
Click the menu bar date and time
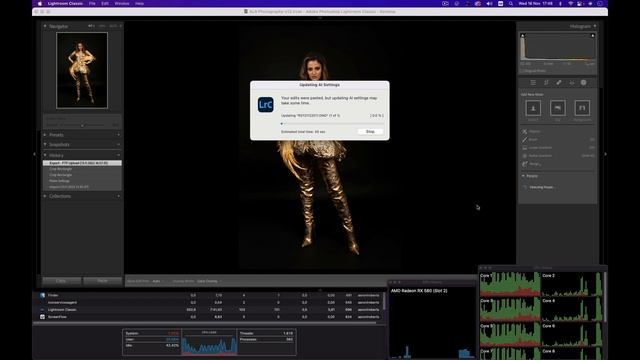535,3
